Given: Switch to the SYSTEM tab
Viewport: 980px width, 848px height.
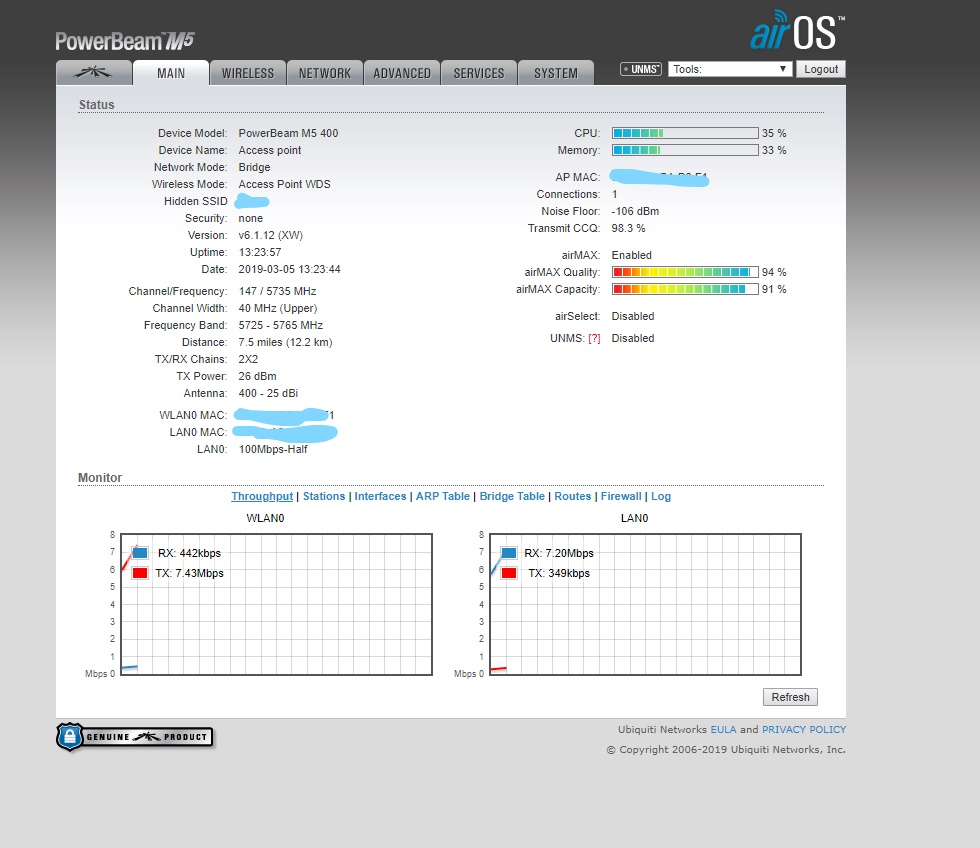Looking at the screenshot, I should (556, 73).
